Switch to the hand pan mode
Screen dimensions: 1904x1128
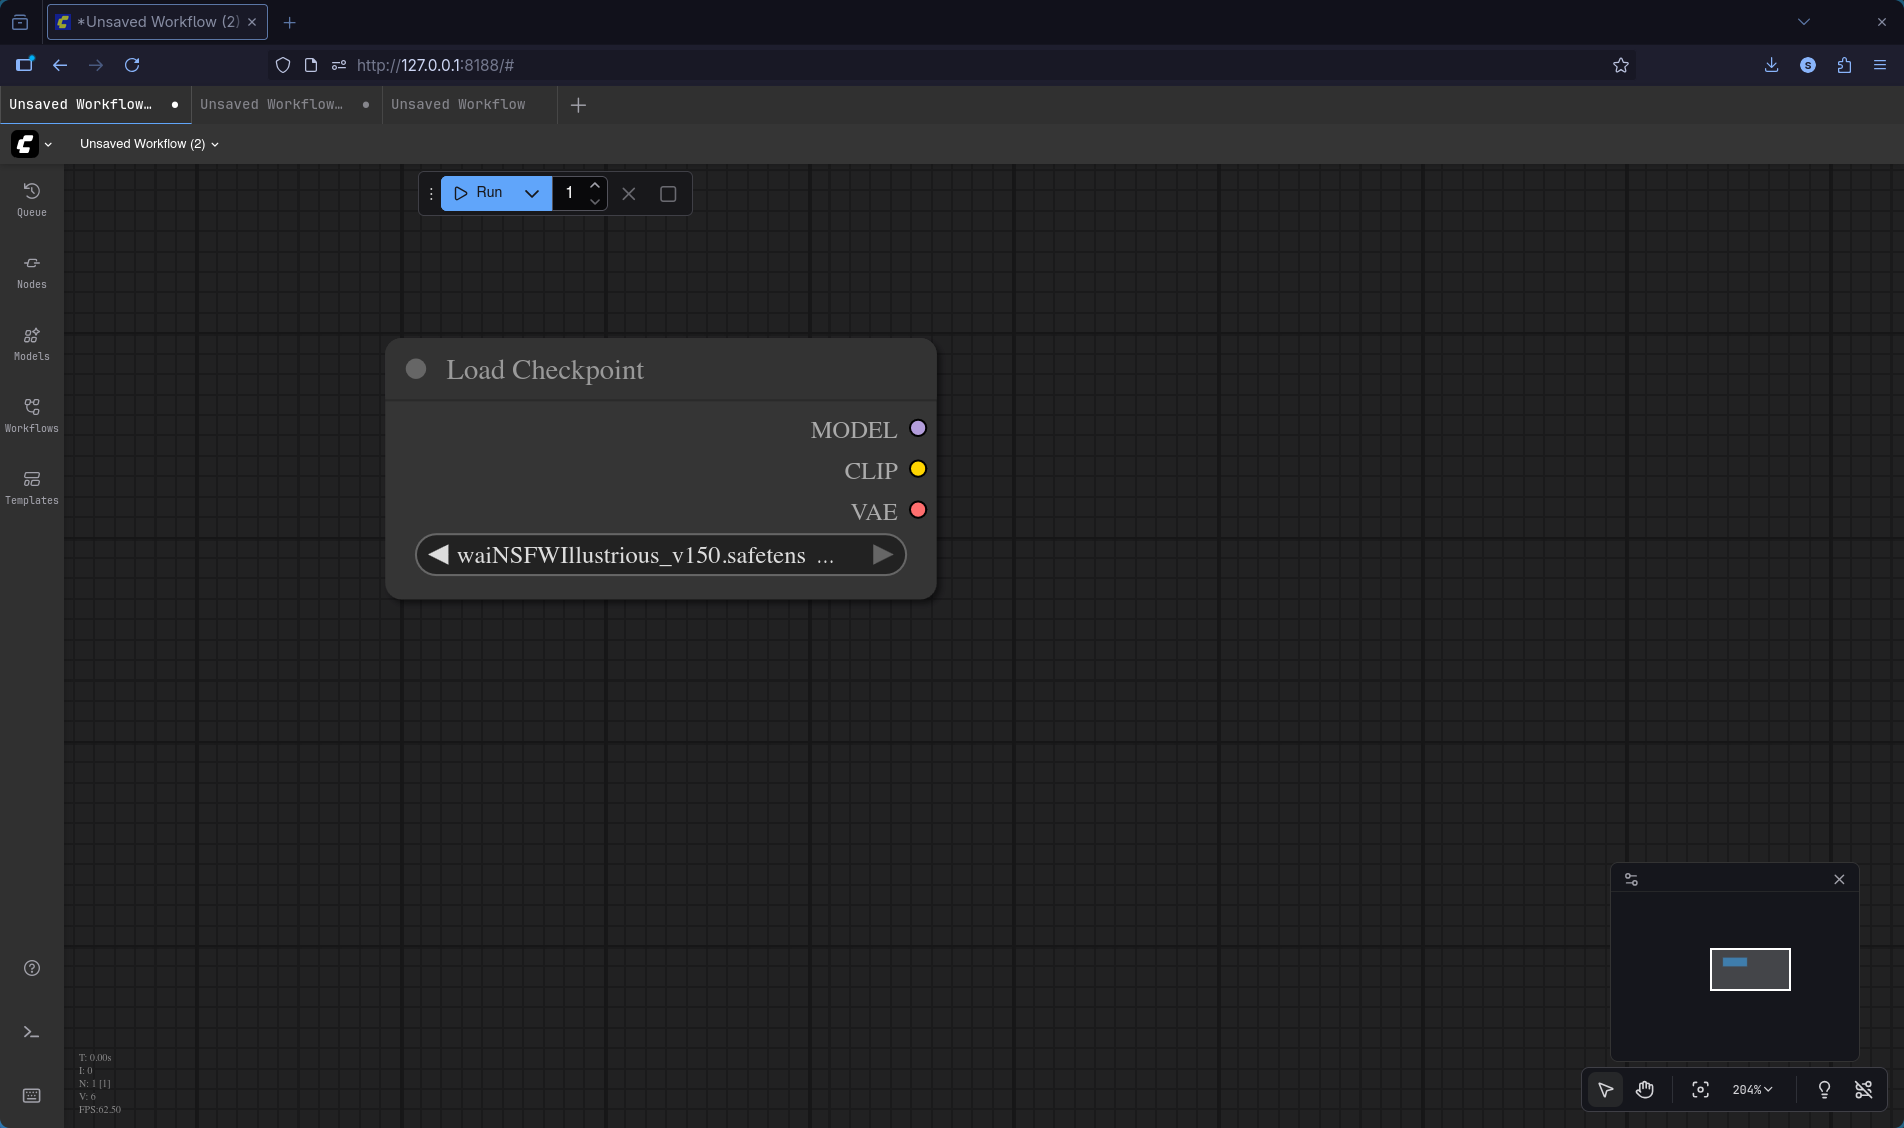coord(1645,1090)
